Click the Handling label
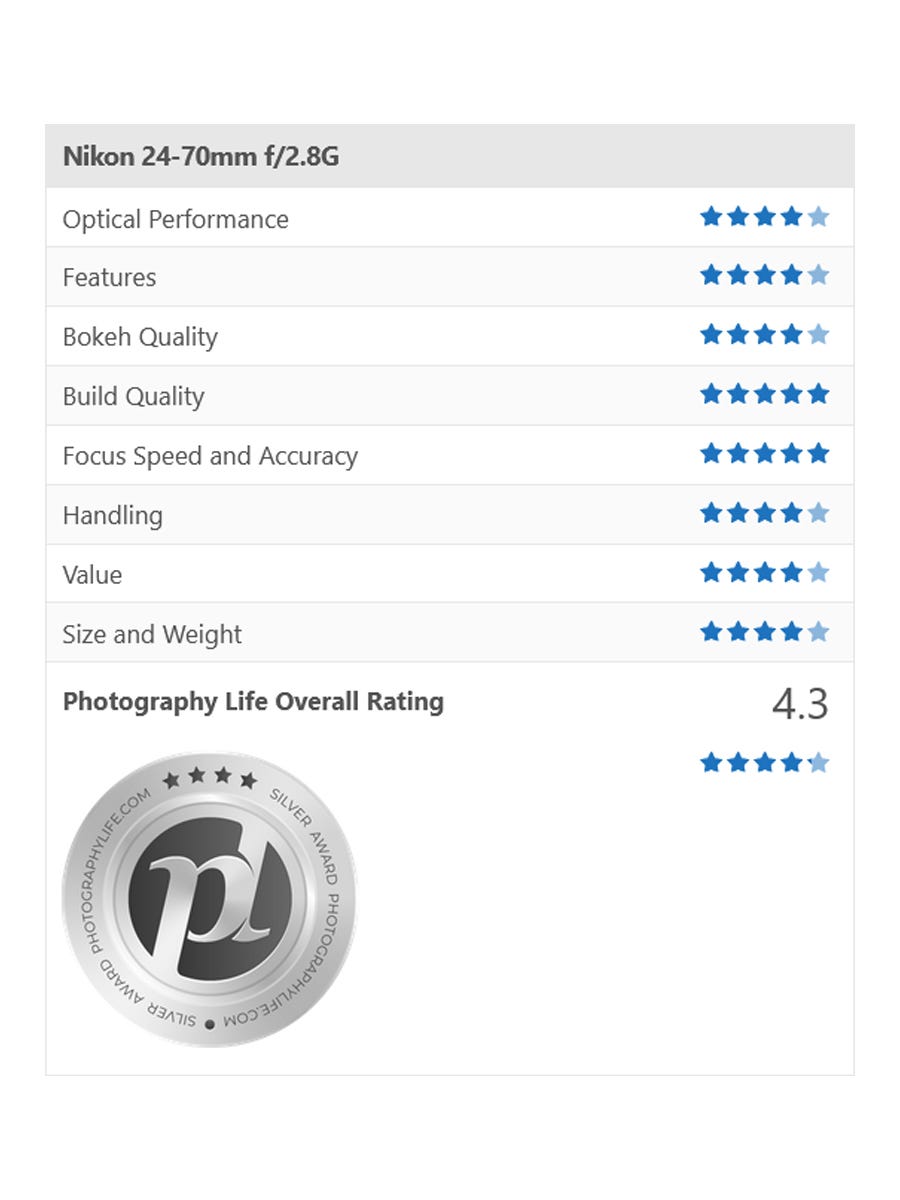The width and height of the screenshot is (900, 1200). coord(112,515)
